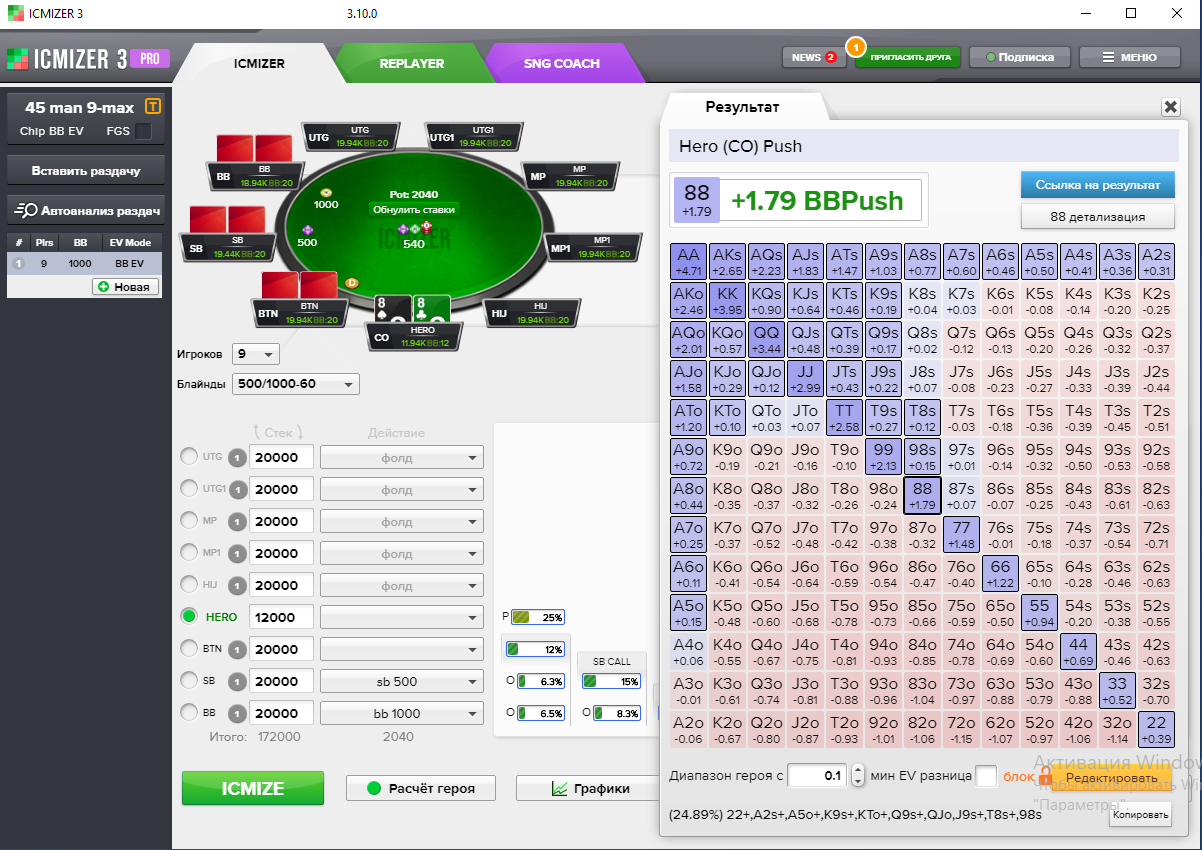Select the UTG hero radio button
The width and height of the screenshot is (1202, 850).
tap(188, 456)
